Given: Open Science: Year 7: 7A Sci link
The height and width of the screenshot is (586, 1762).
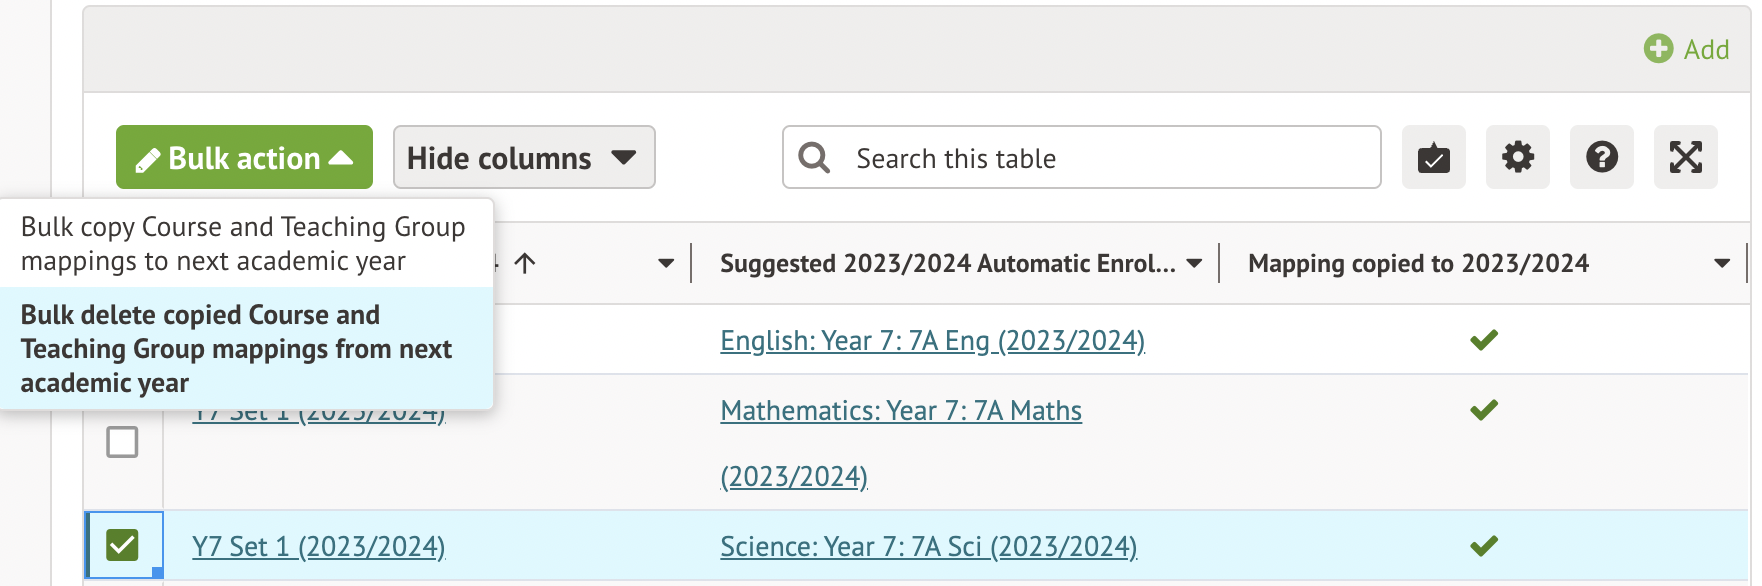Looking at the screenshot, I should click(x=928, y=547).
